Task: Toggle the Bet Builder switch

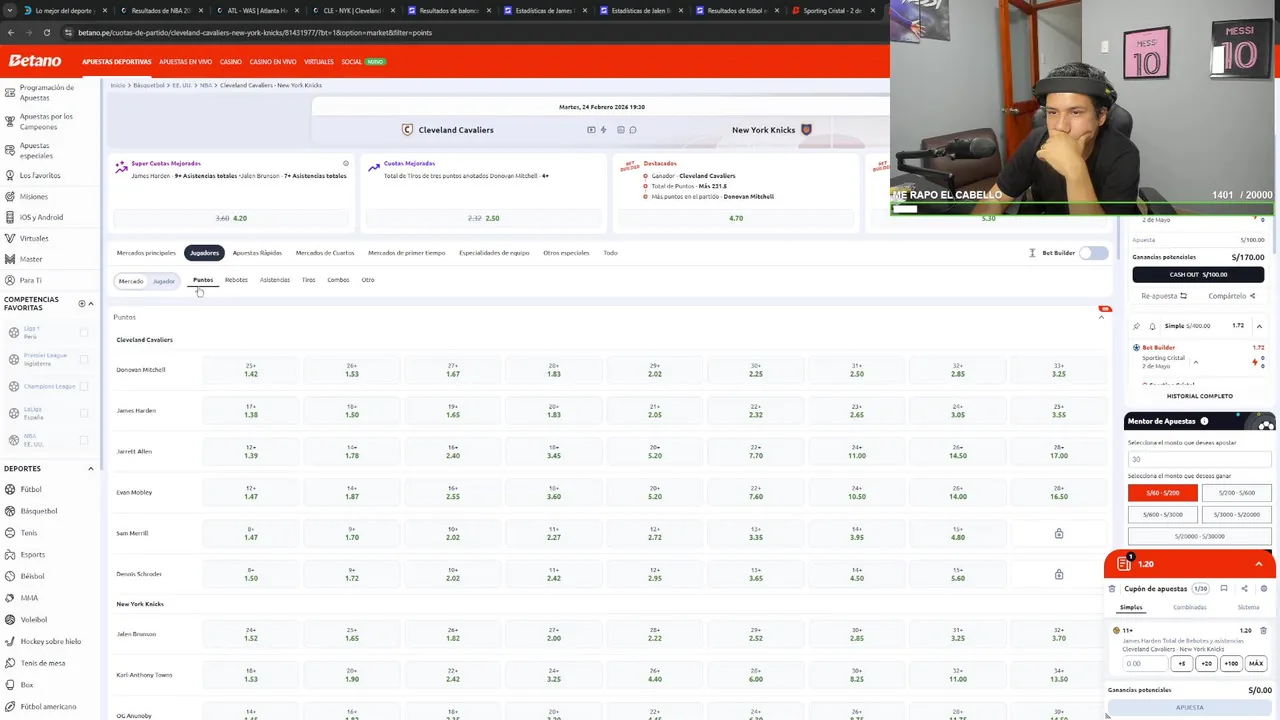Action: click(1093, 253)
